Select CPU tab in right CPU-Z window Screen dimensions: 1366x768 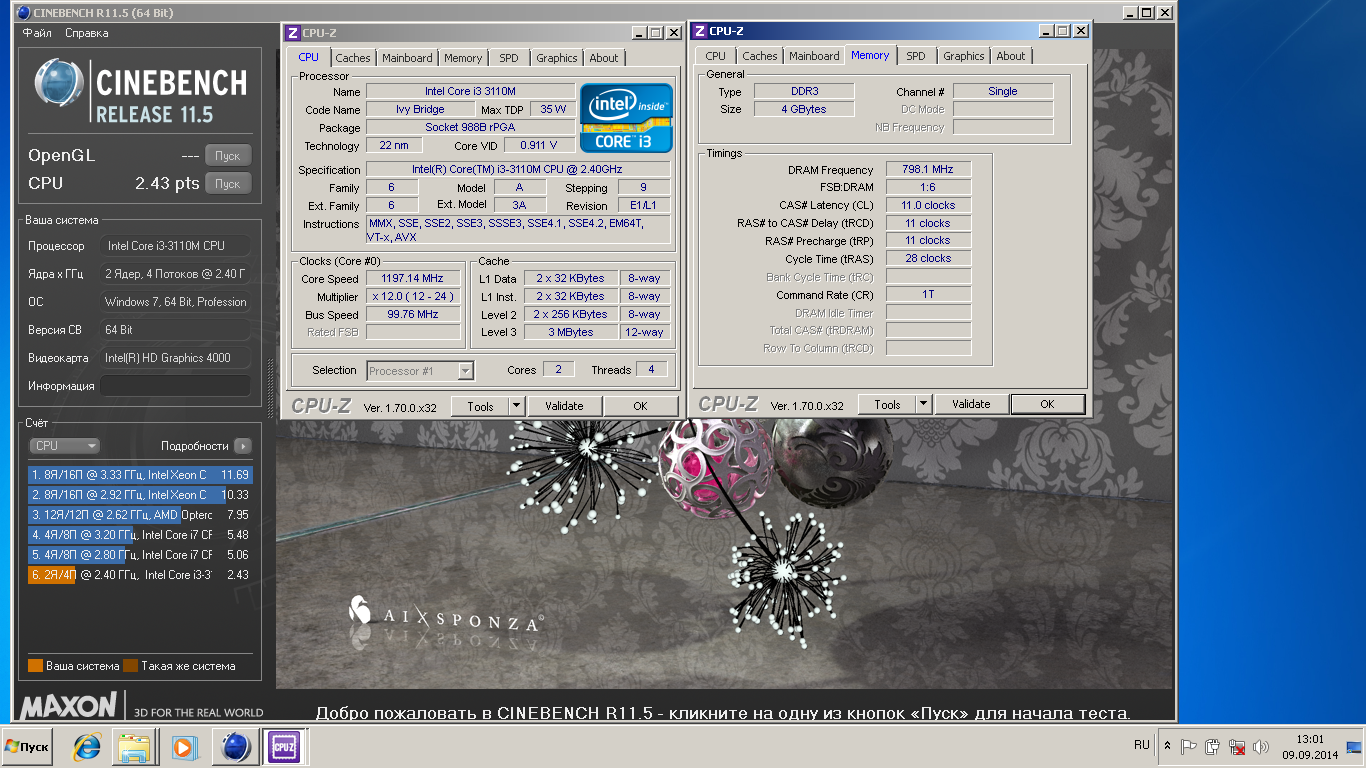716,56
